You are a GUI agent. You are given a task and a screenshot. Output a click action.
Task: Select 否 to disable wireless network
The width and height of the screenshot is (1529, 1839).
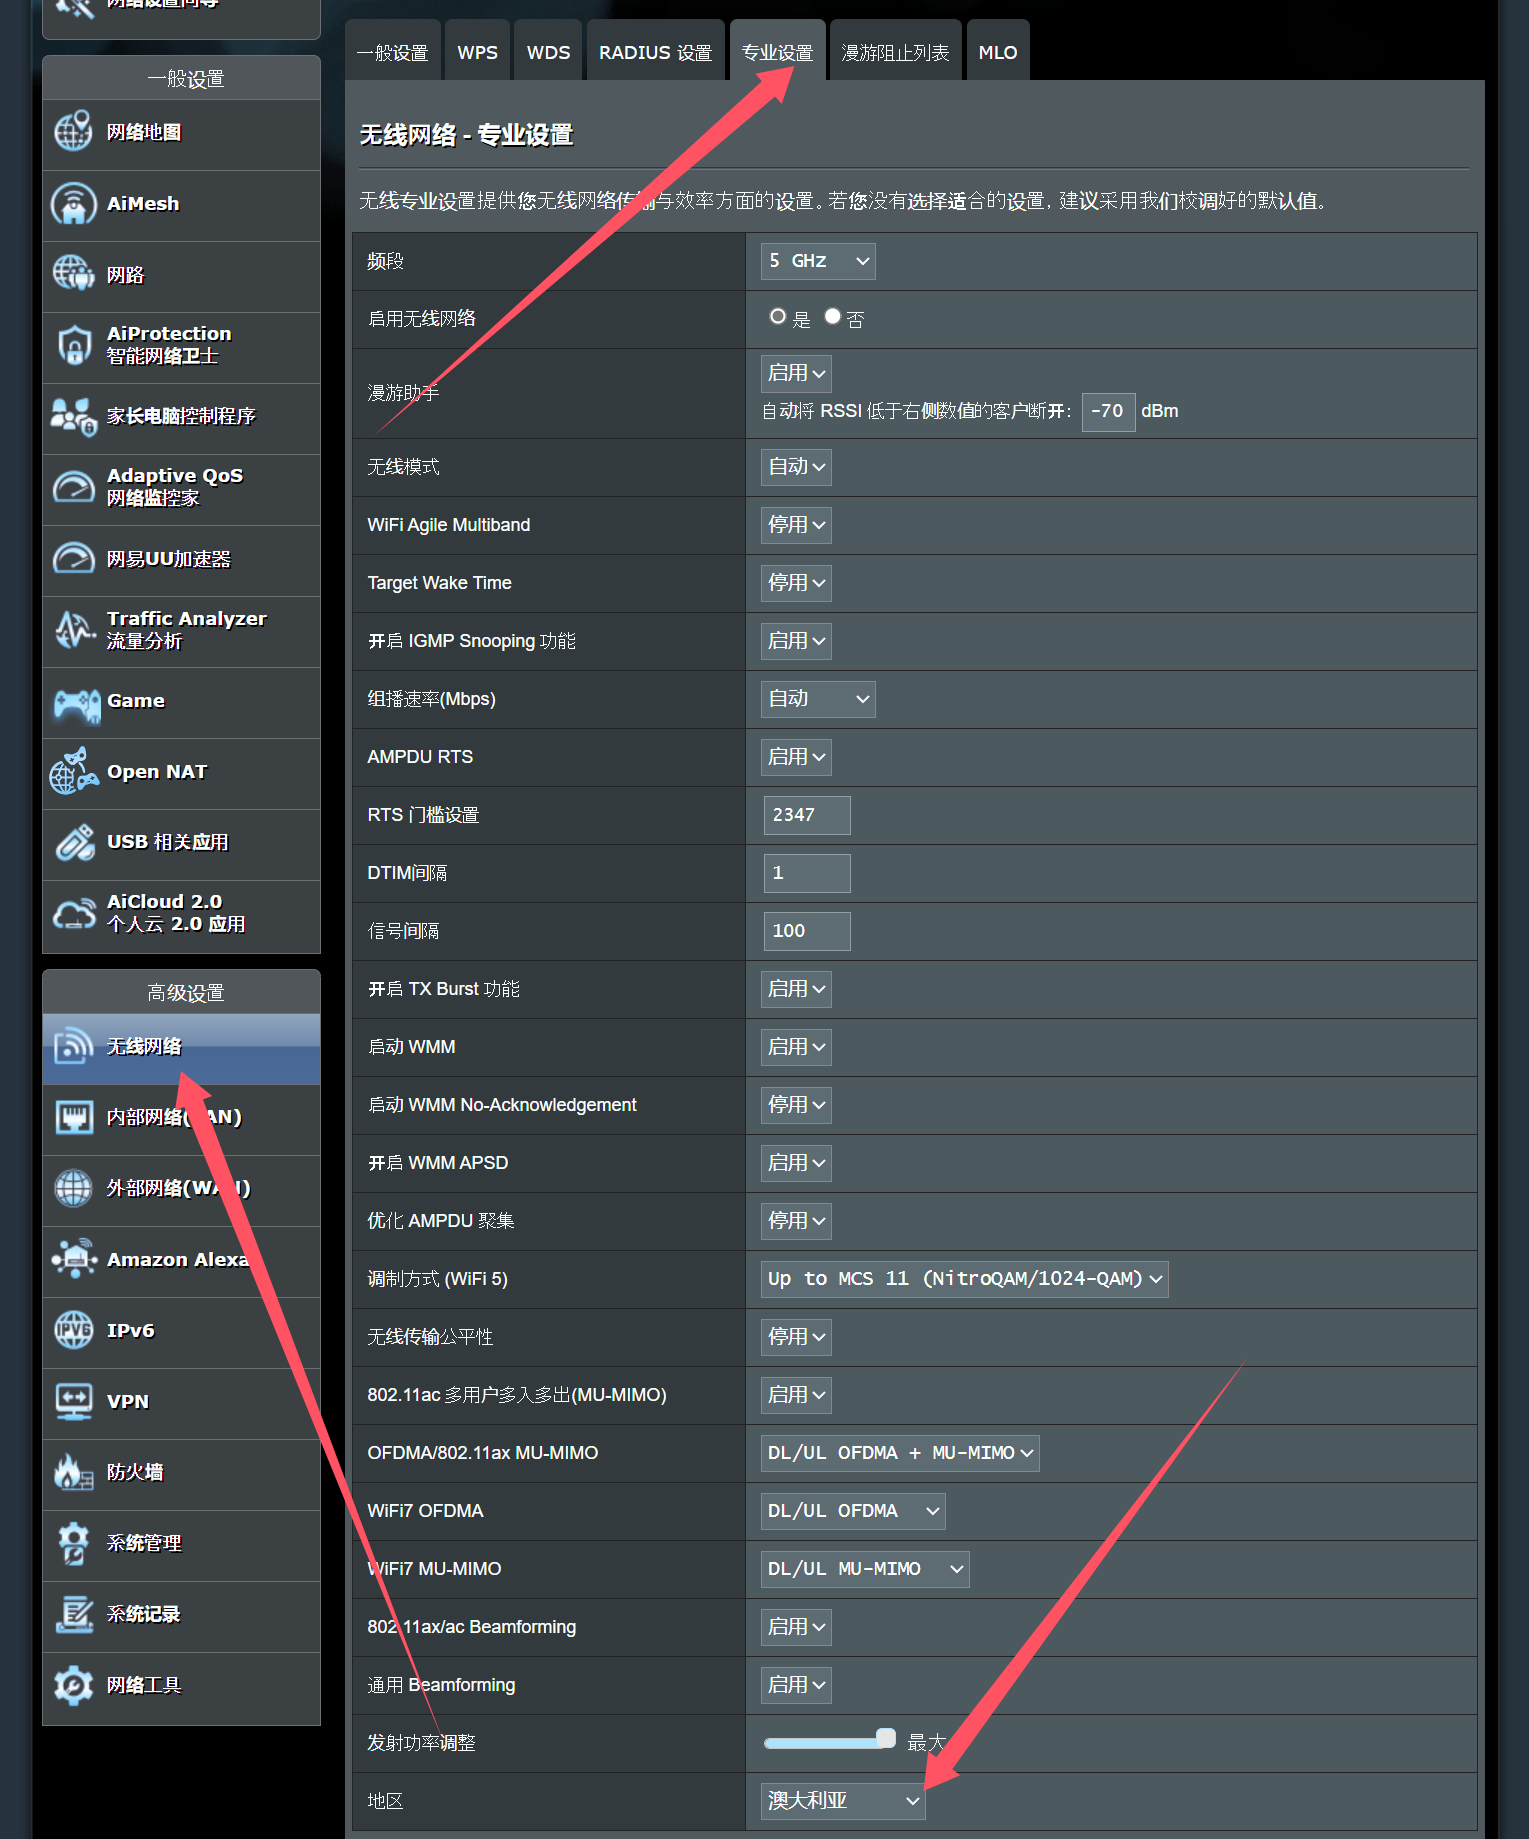(x=832, y=317)
